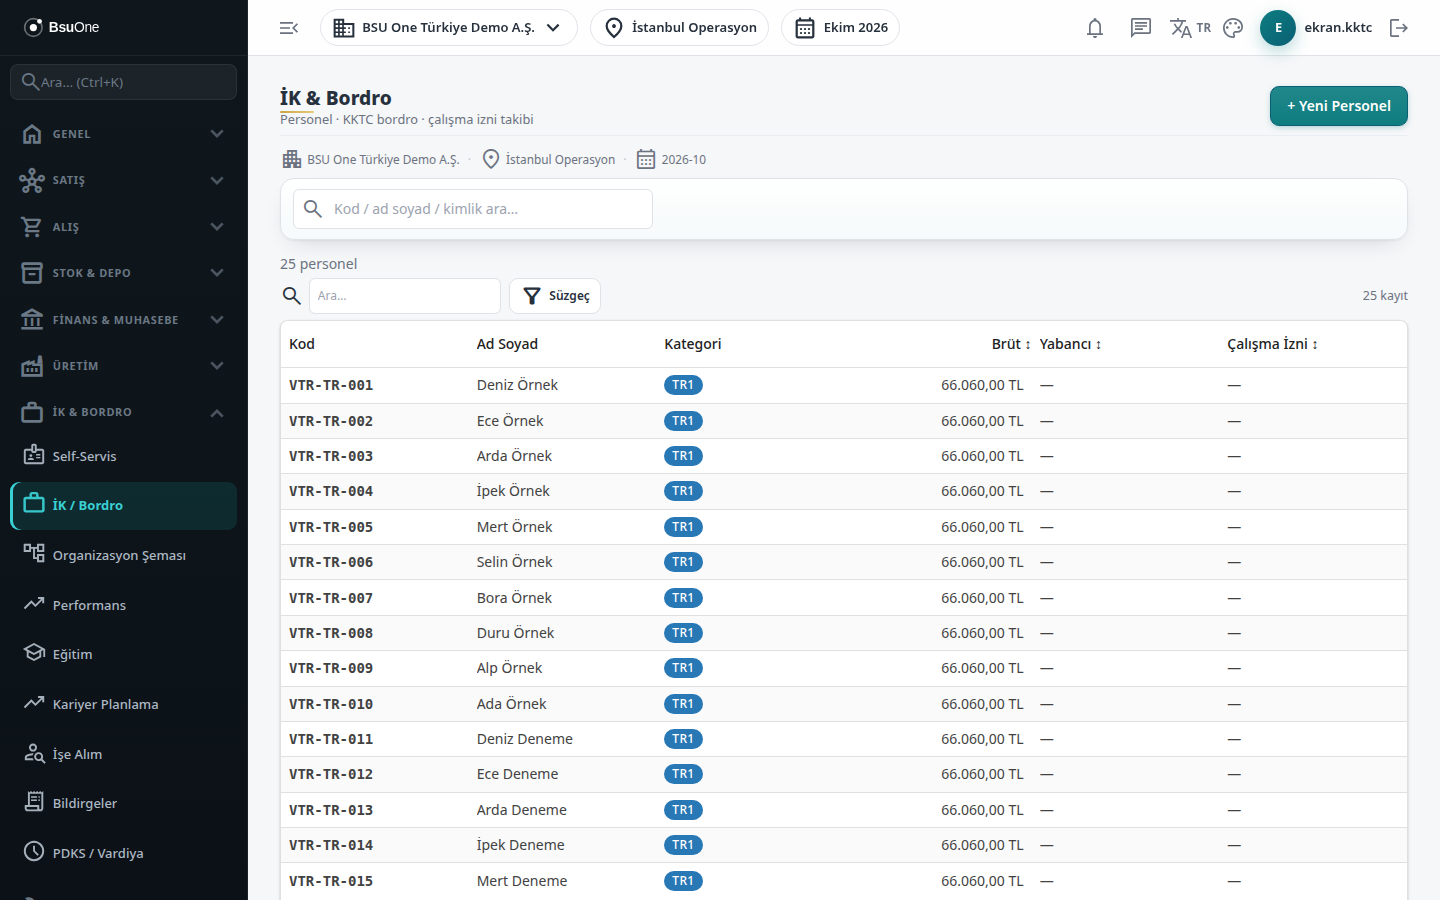Open Bildirgeler in the sidebar
This screenshot has height=900, width=1440.
[124, 803]
